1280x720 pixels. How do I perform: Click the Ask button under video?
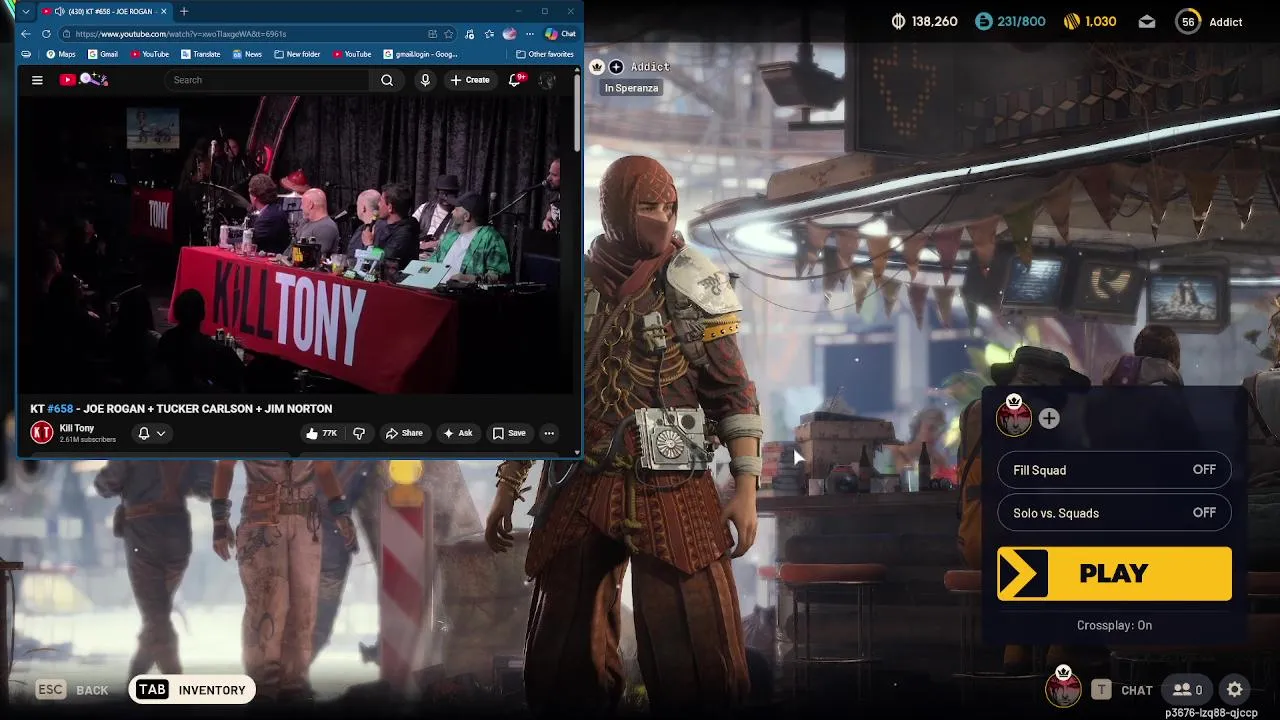[x=457, y=433]
